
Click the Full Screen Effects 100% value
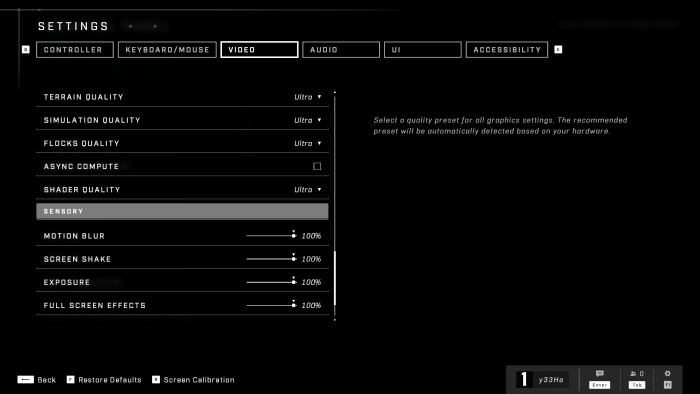311,305
